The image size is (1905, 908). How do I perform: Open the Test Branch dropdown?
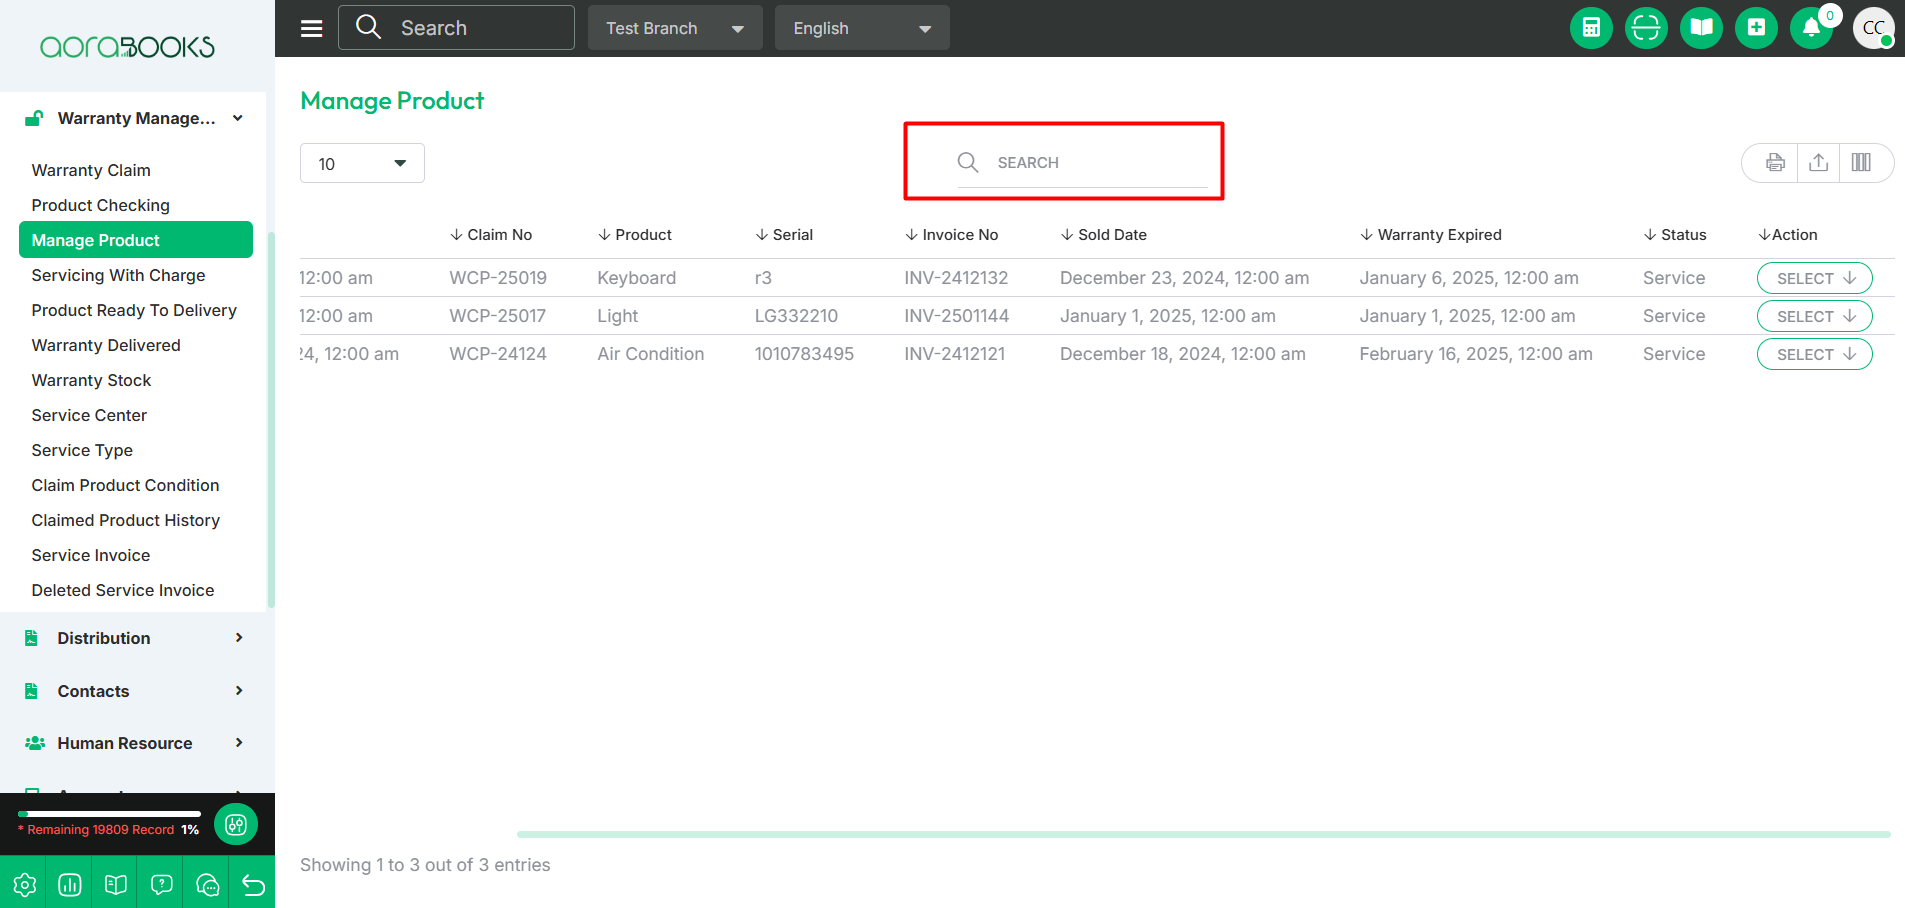click(x=675, y=28)
